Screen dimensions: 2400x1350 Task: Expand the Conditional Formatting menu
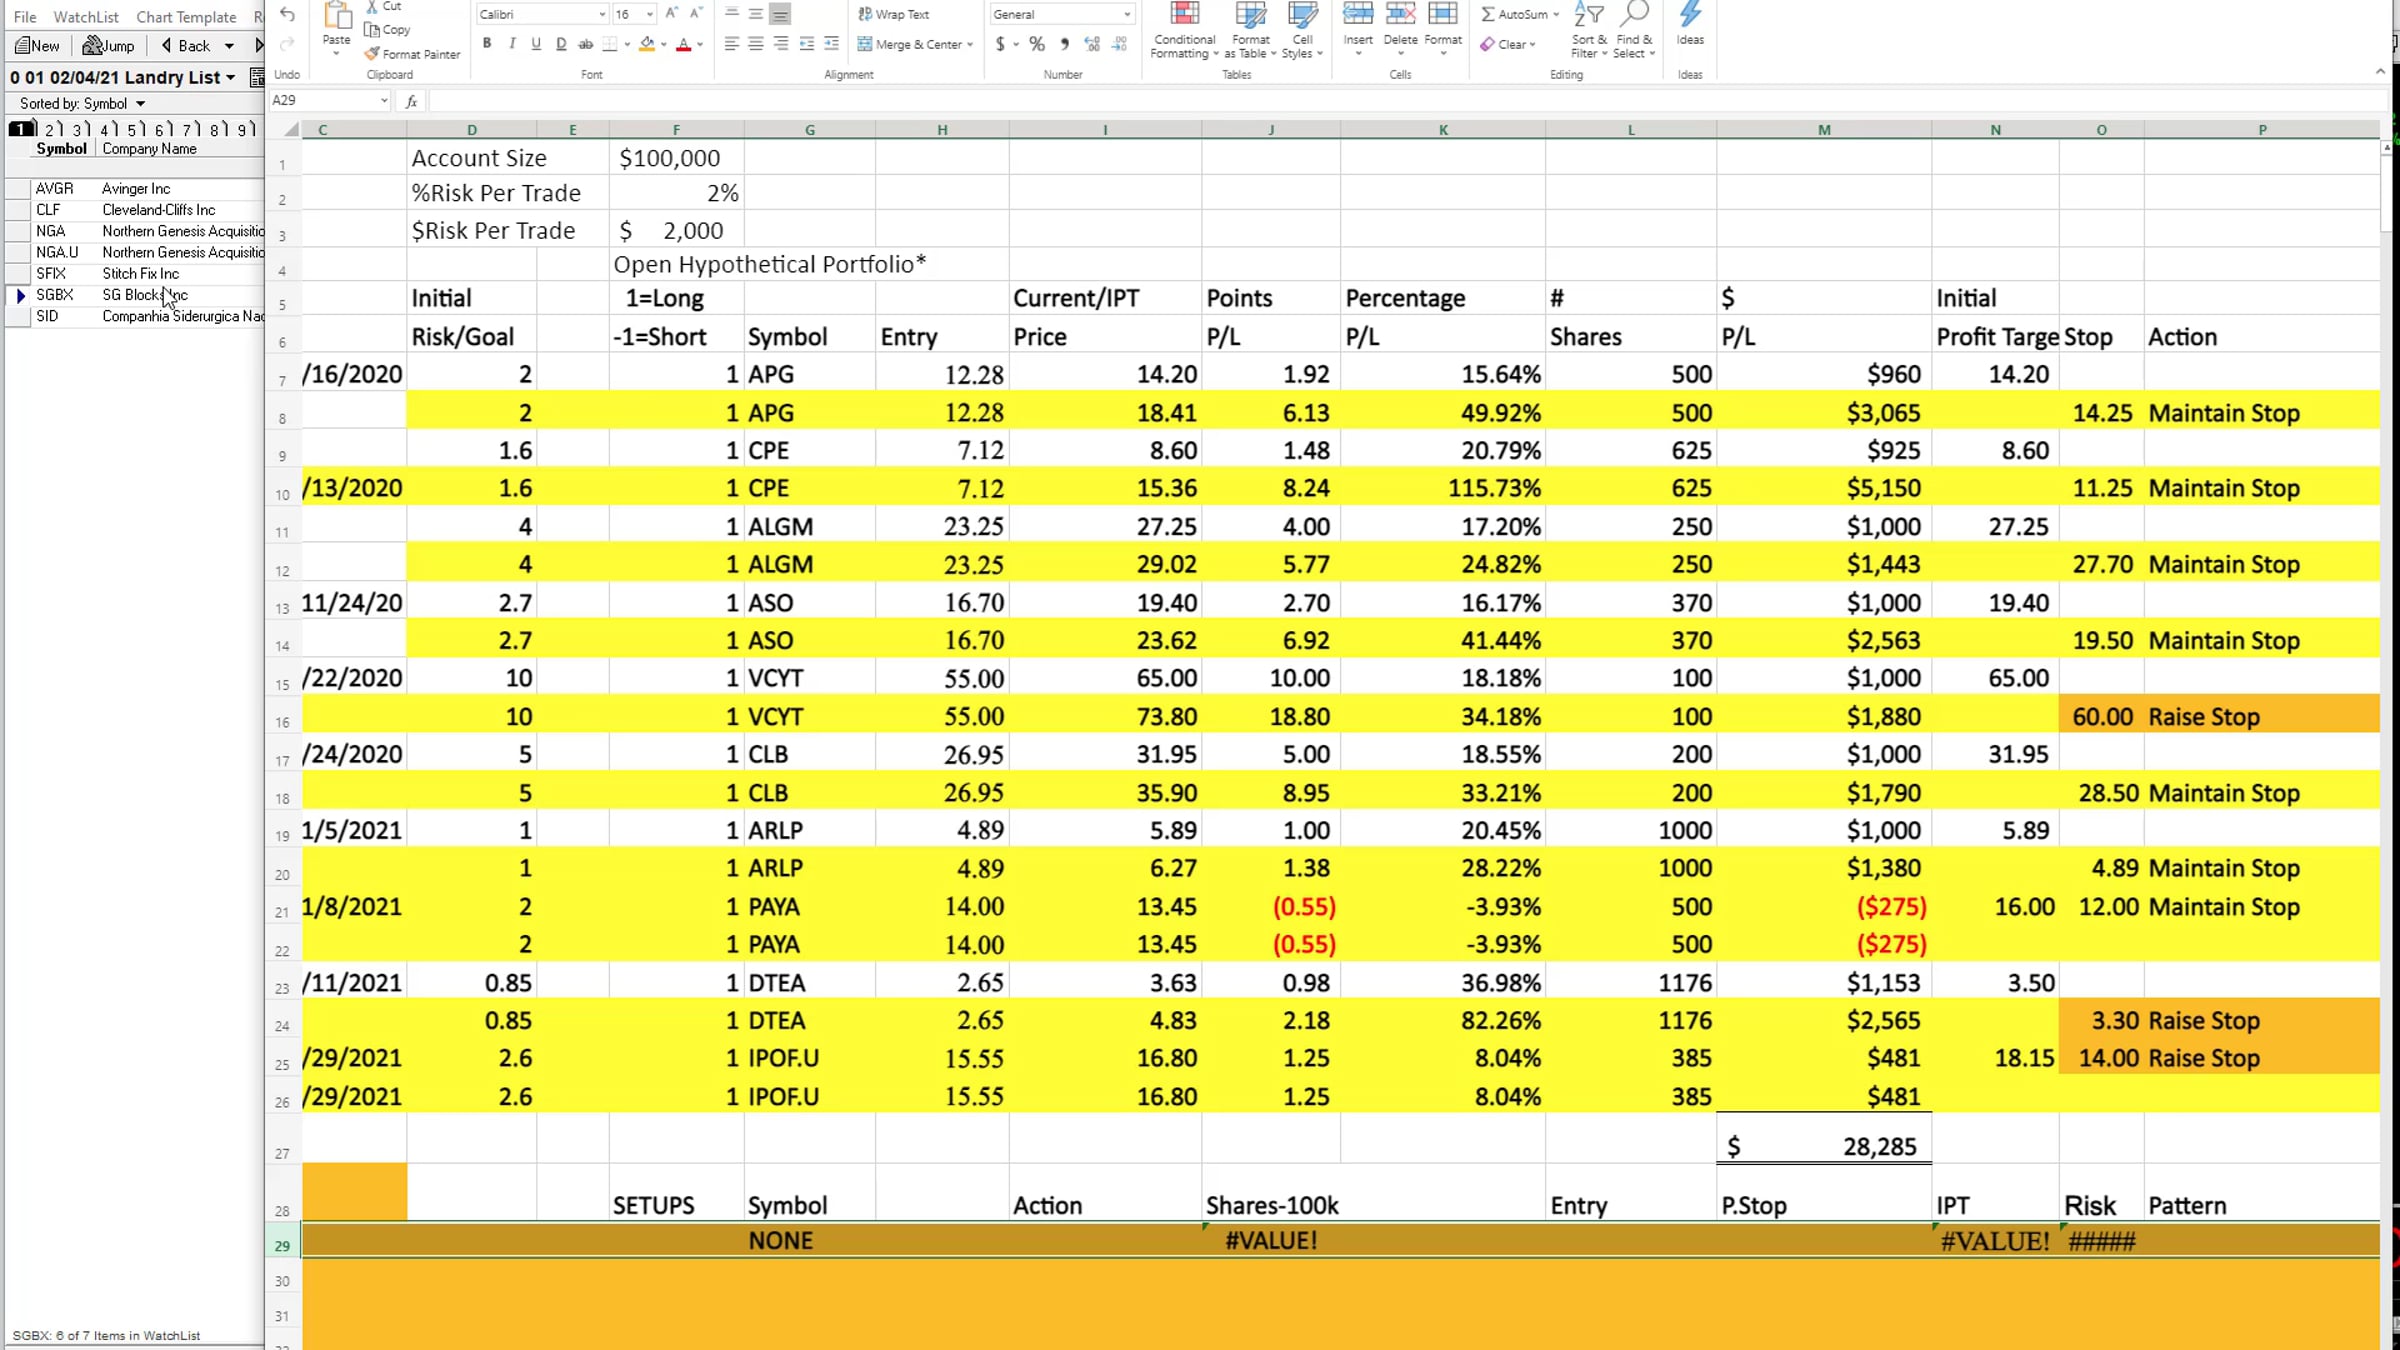(1184, 30)
